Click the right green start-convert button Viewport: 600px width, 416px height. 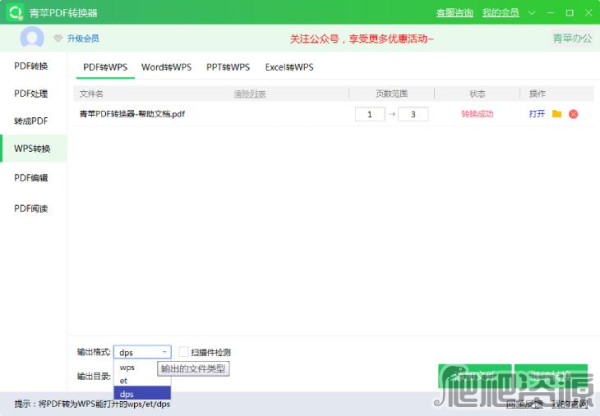tap(551, 376)
